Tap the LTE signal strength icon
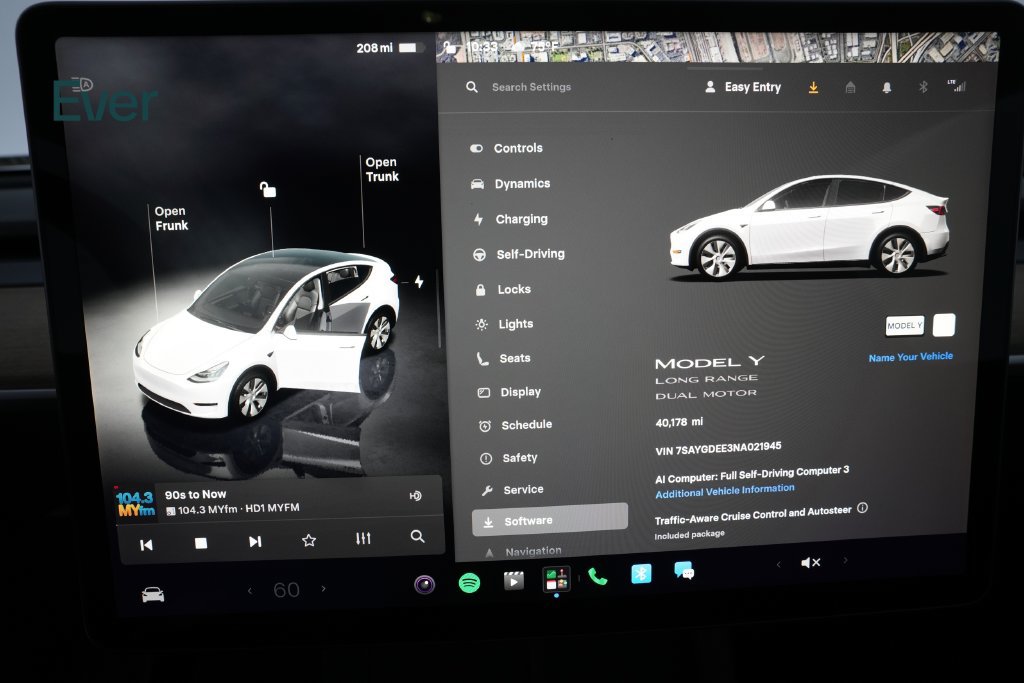Screen dimensions: 1024x683 click(957, 86)
